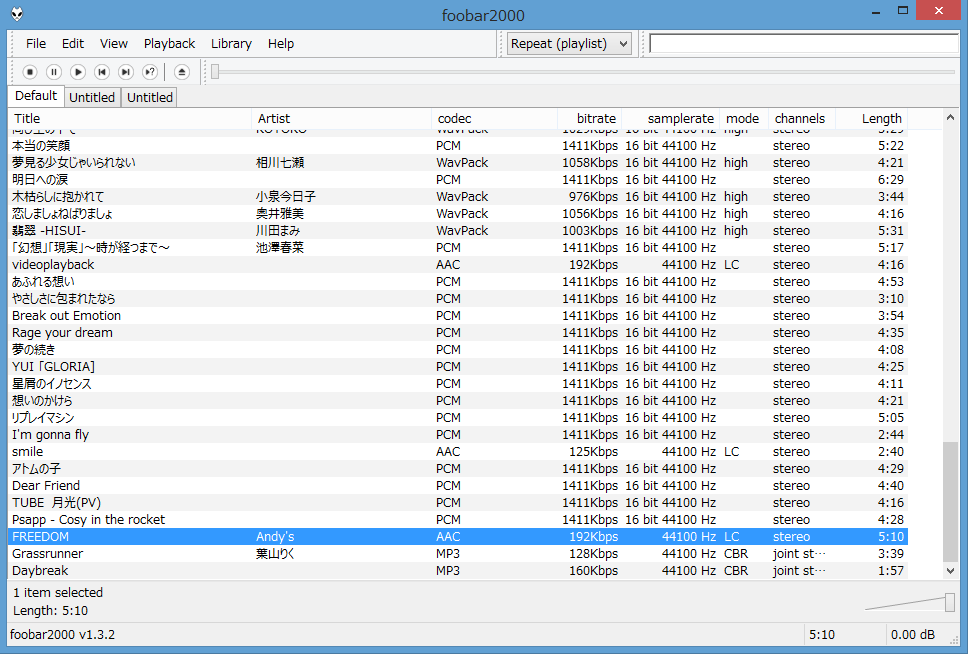Open the Library menu
968x654 pixels.
232,44
